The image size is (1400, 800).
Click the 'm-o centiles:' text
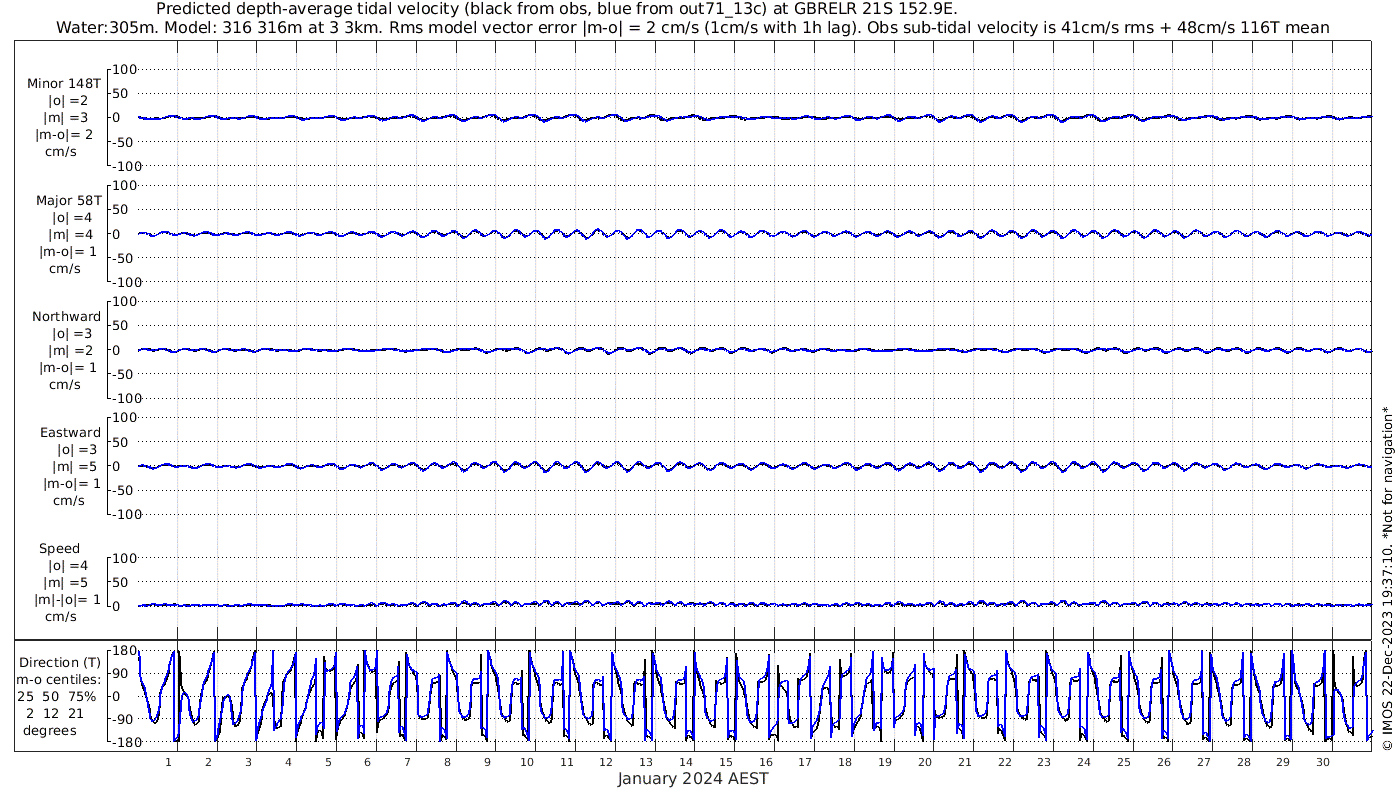pyautogui.click(x=58, y=680)
